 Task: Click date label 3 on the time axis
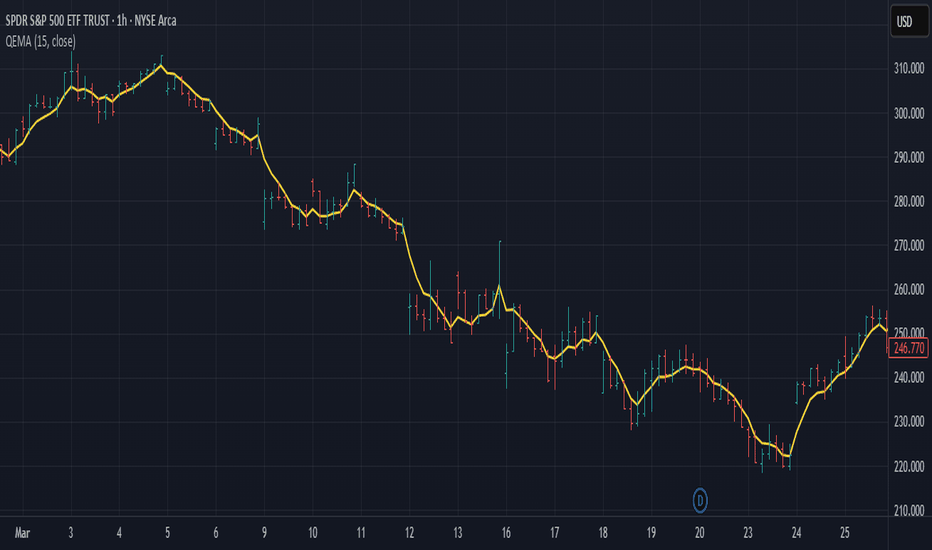(x=71, y=533)
